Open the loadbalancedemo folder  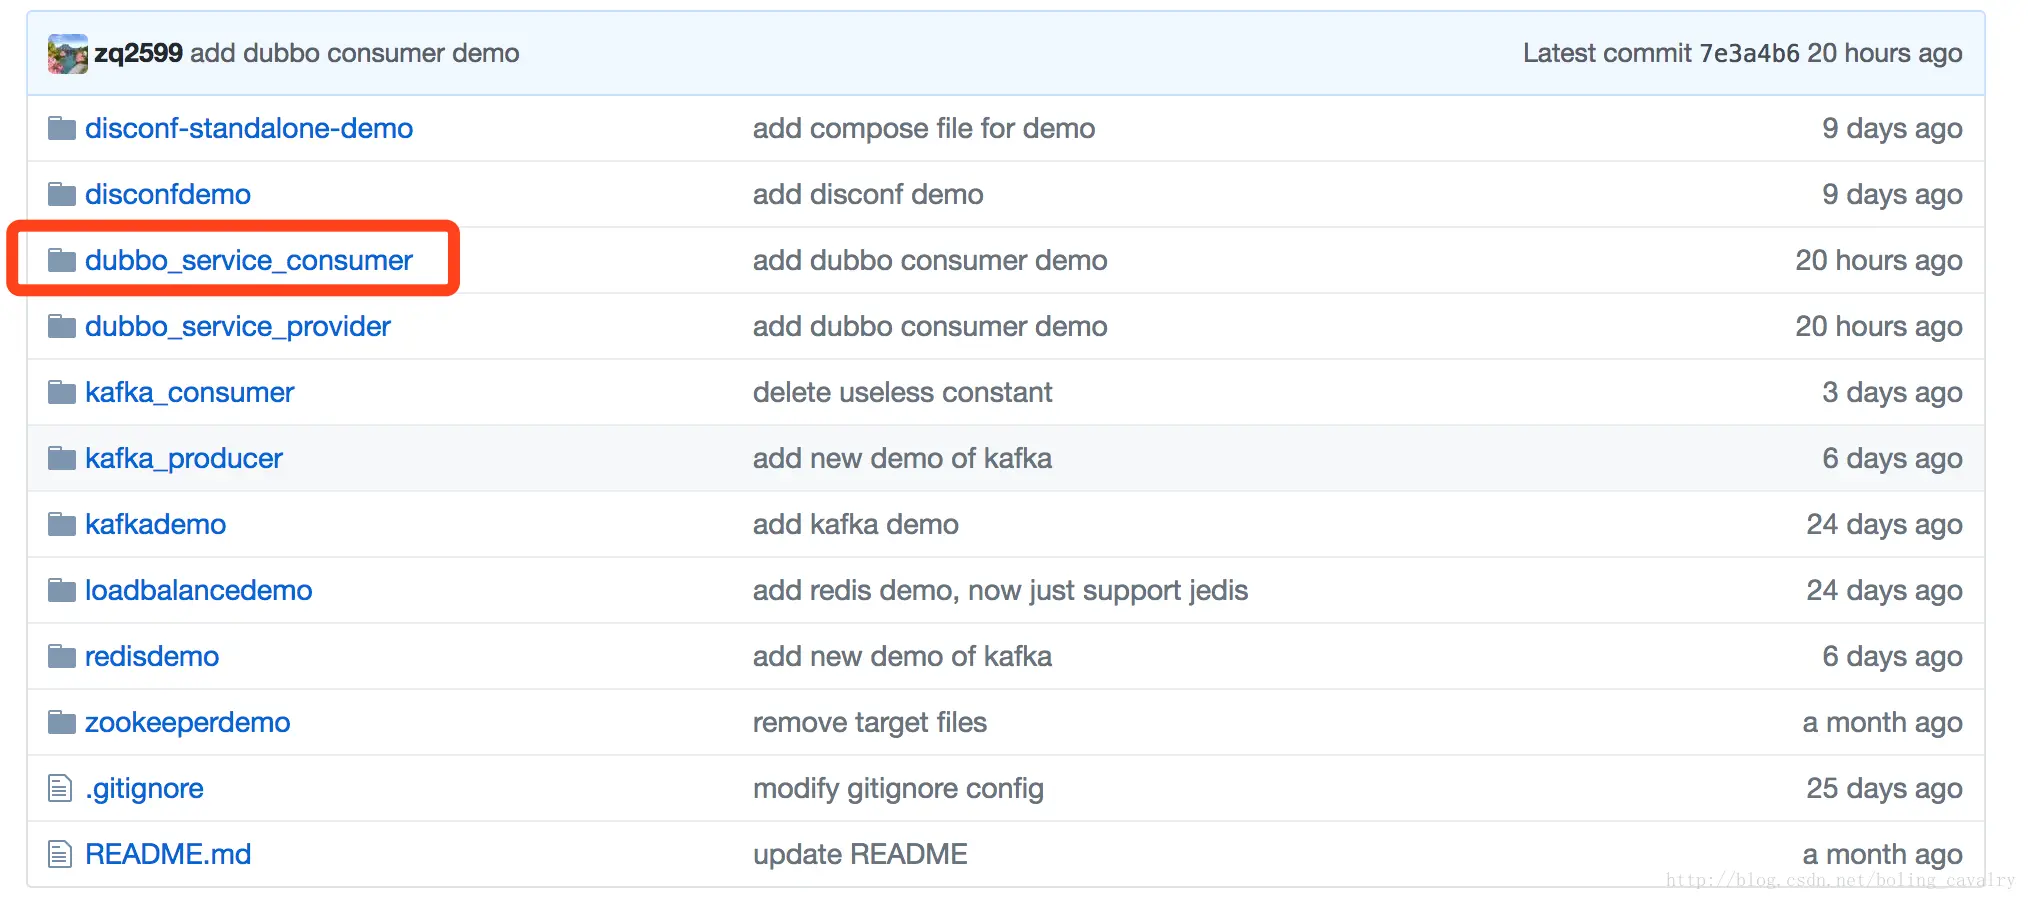click(198, 590)
